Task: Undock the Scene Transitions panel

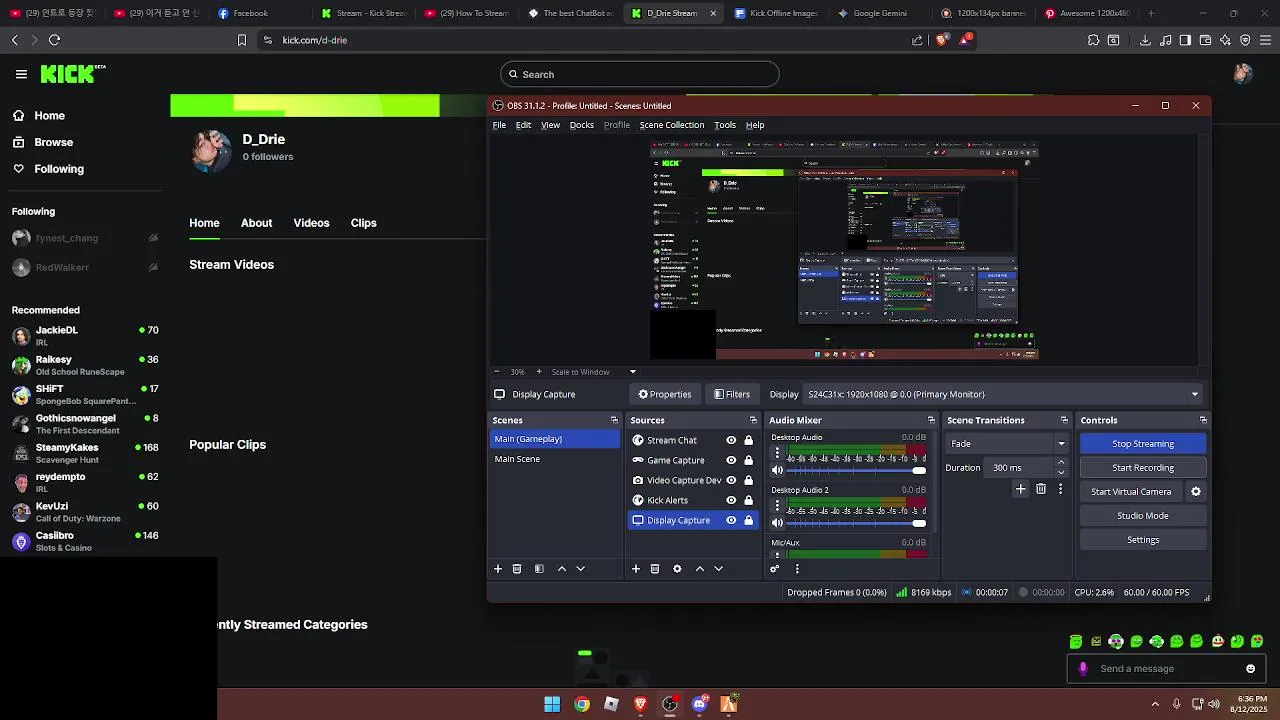Action: click(x=1064, y=420)
